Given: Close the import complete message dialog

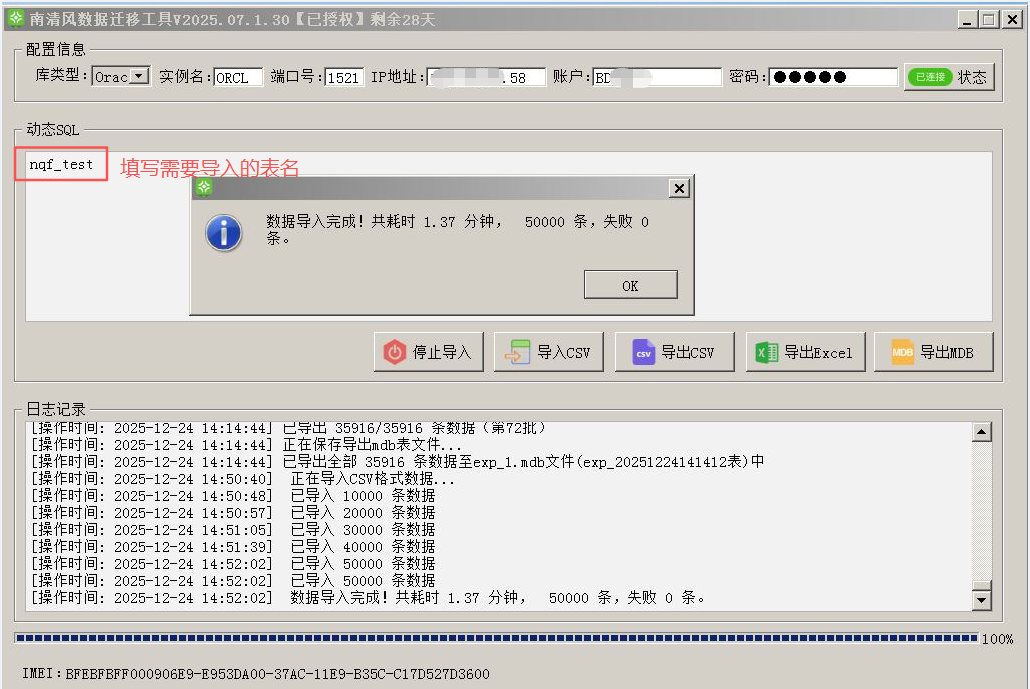Looking at the screenshot, I should (679, 189).
